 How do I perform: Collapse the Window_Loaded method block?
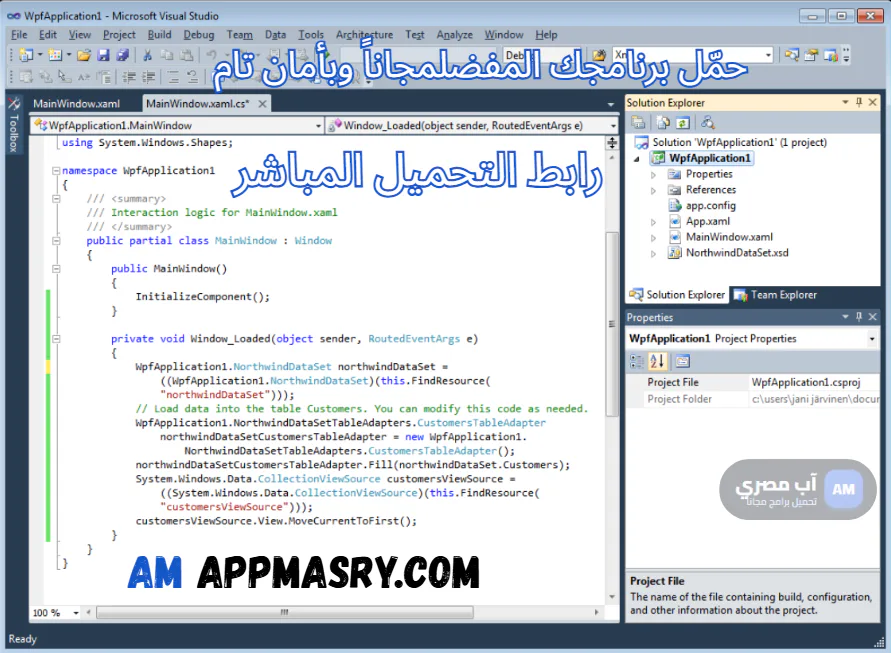pyautogui.click(x=56, y=339)
